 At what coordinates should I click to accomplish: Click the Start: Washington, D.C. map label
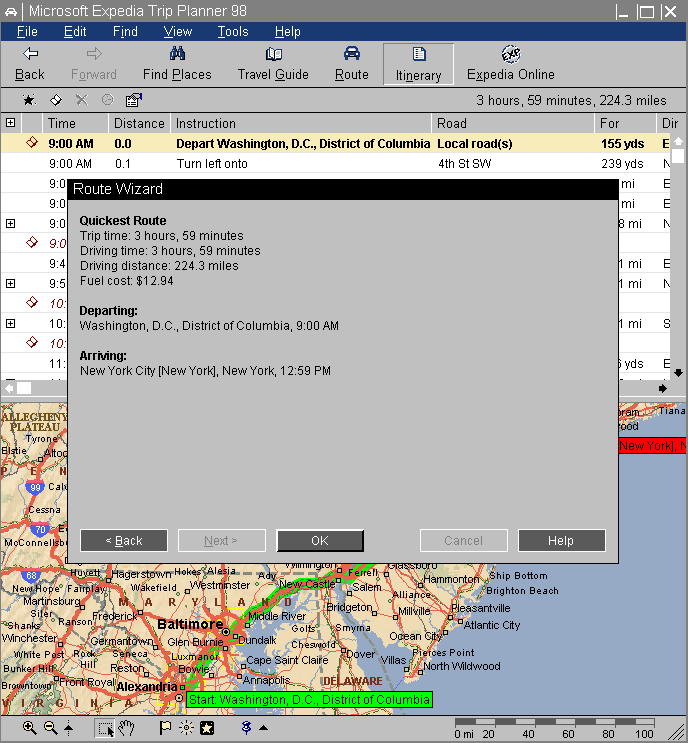tap(309, 700)
